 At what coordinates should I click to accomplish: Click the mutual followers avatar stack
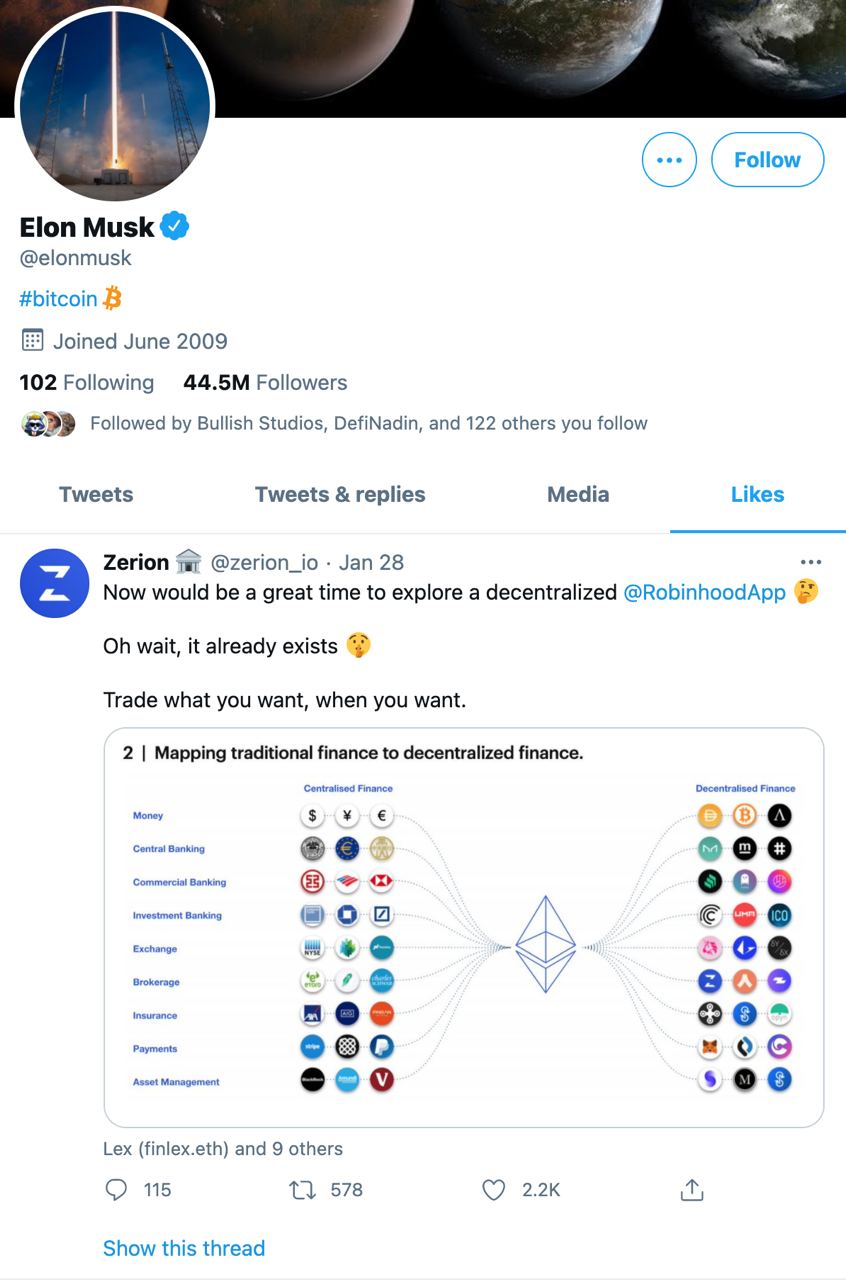point(48,423)
